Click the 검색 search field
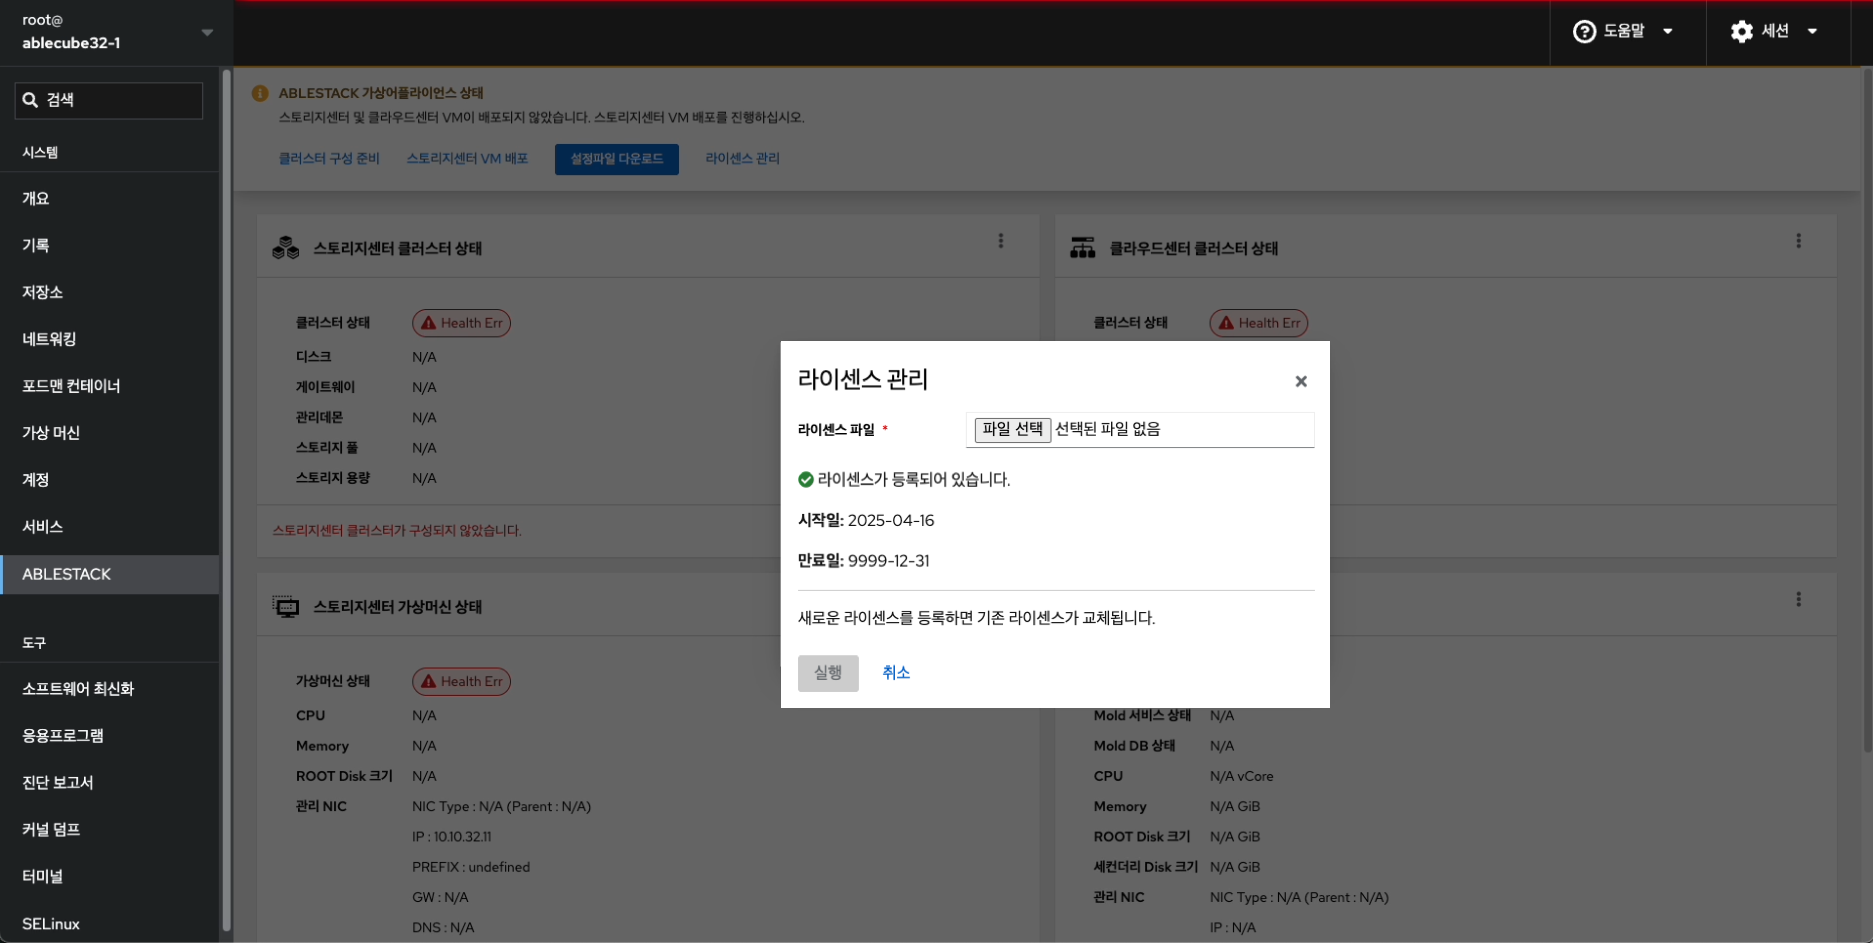 pos(109,100)
